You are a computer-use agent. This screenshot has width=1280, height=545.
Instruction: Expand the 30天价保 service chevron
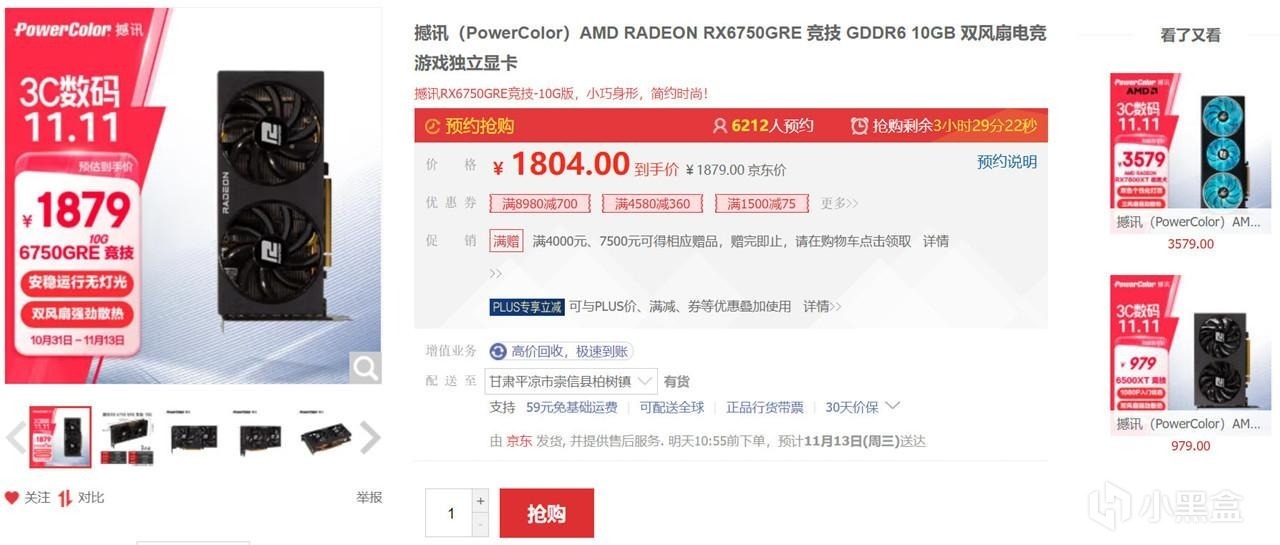point(893,406)
